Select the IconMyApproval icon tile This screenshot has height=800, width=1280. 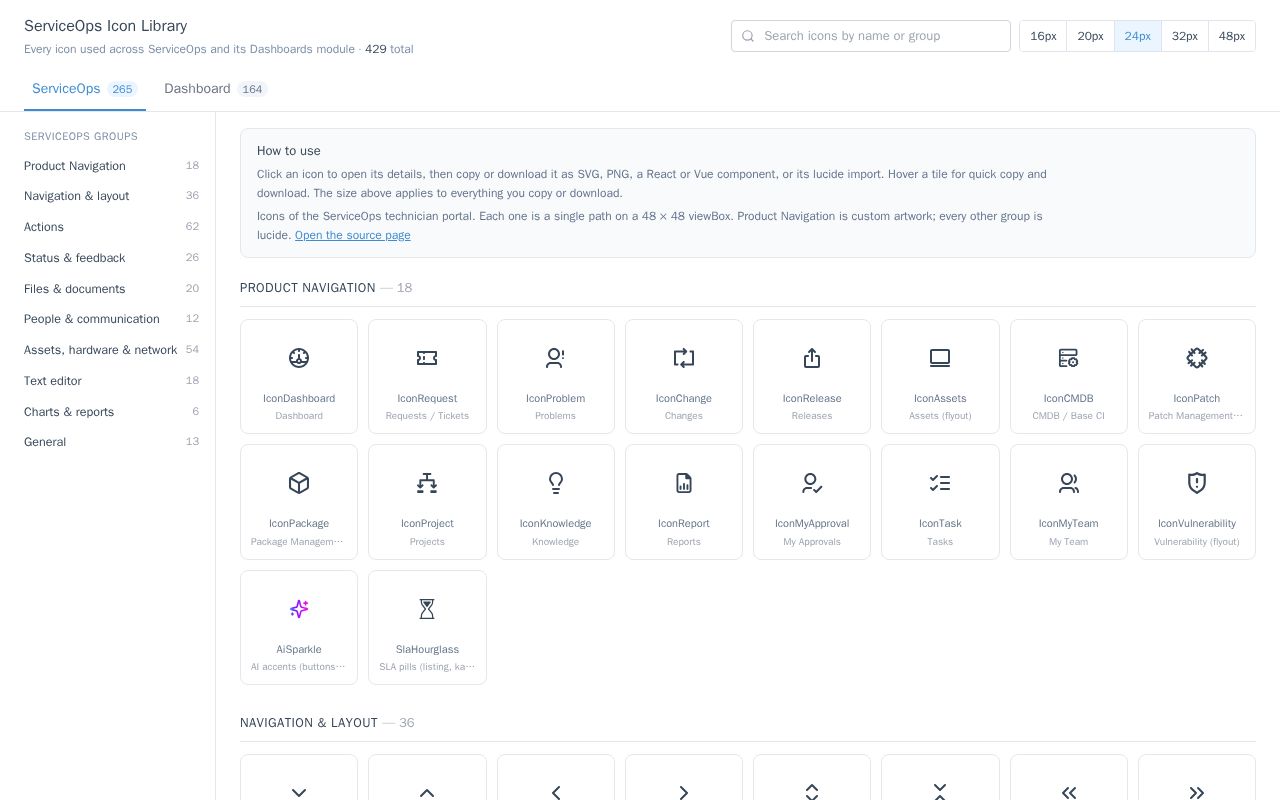(812, 502)
